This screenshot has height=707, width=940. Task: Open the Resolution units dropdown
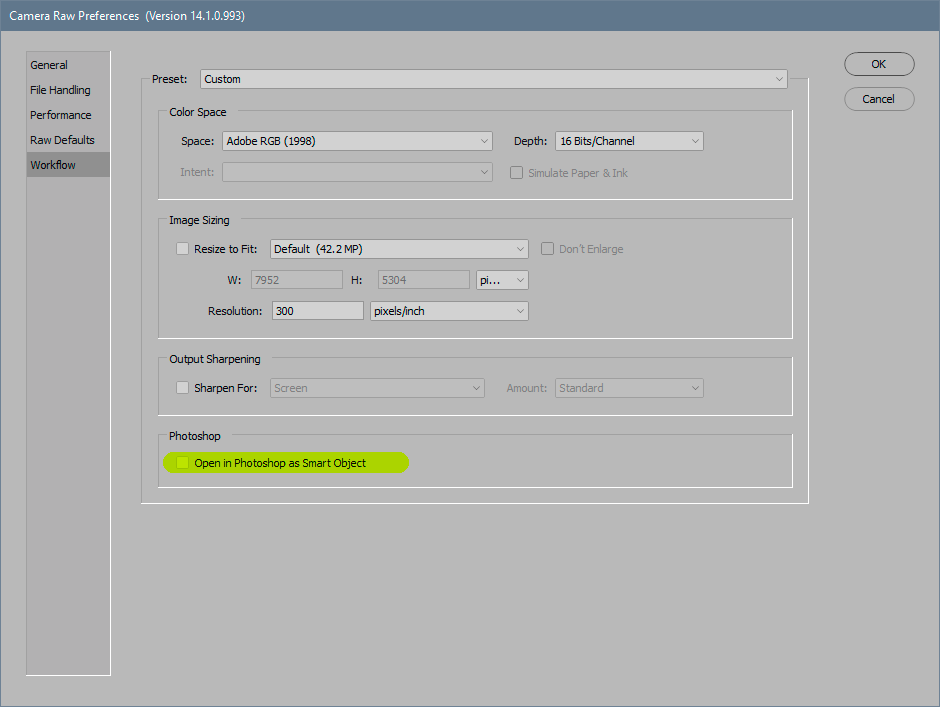[x=448, y=310]
